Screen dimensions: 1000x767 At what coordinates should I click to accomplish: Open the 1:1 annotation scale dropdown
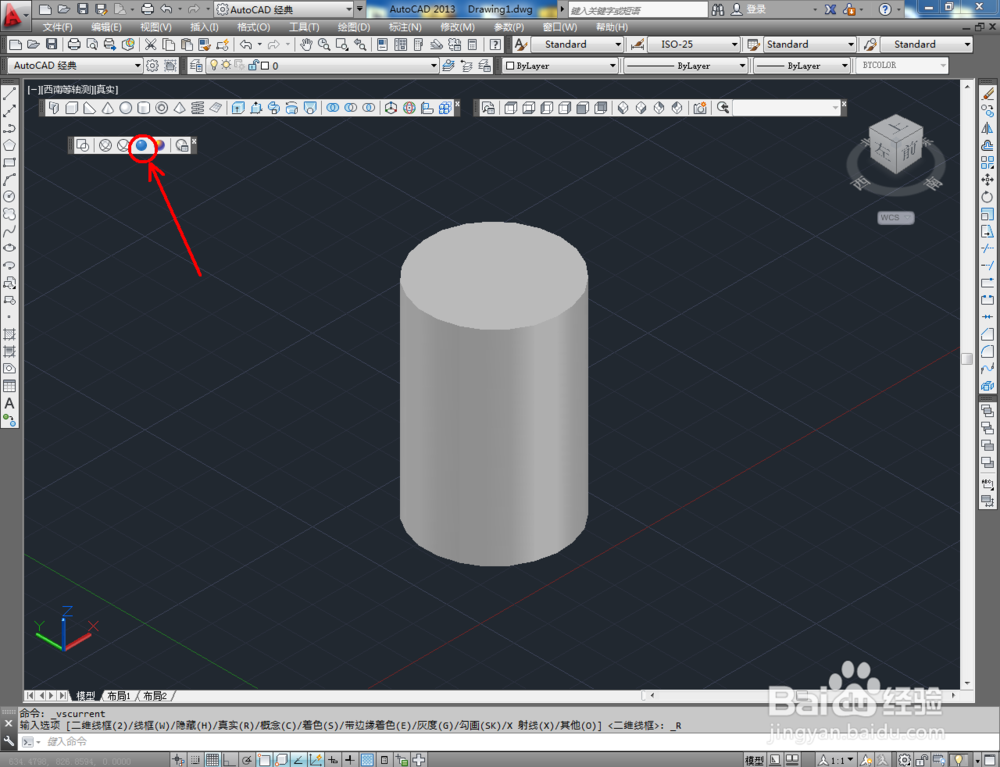tap(836, 759)
